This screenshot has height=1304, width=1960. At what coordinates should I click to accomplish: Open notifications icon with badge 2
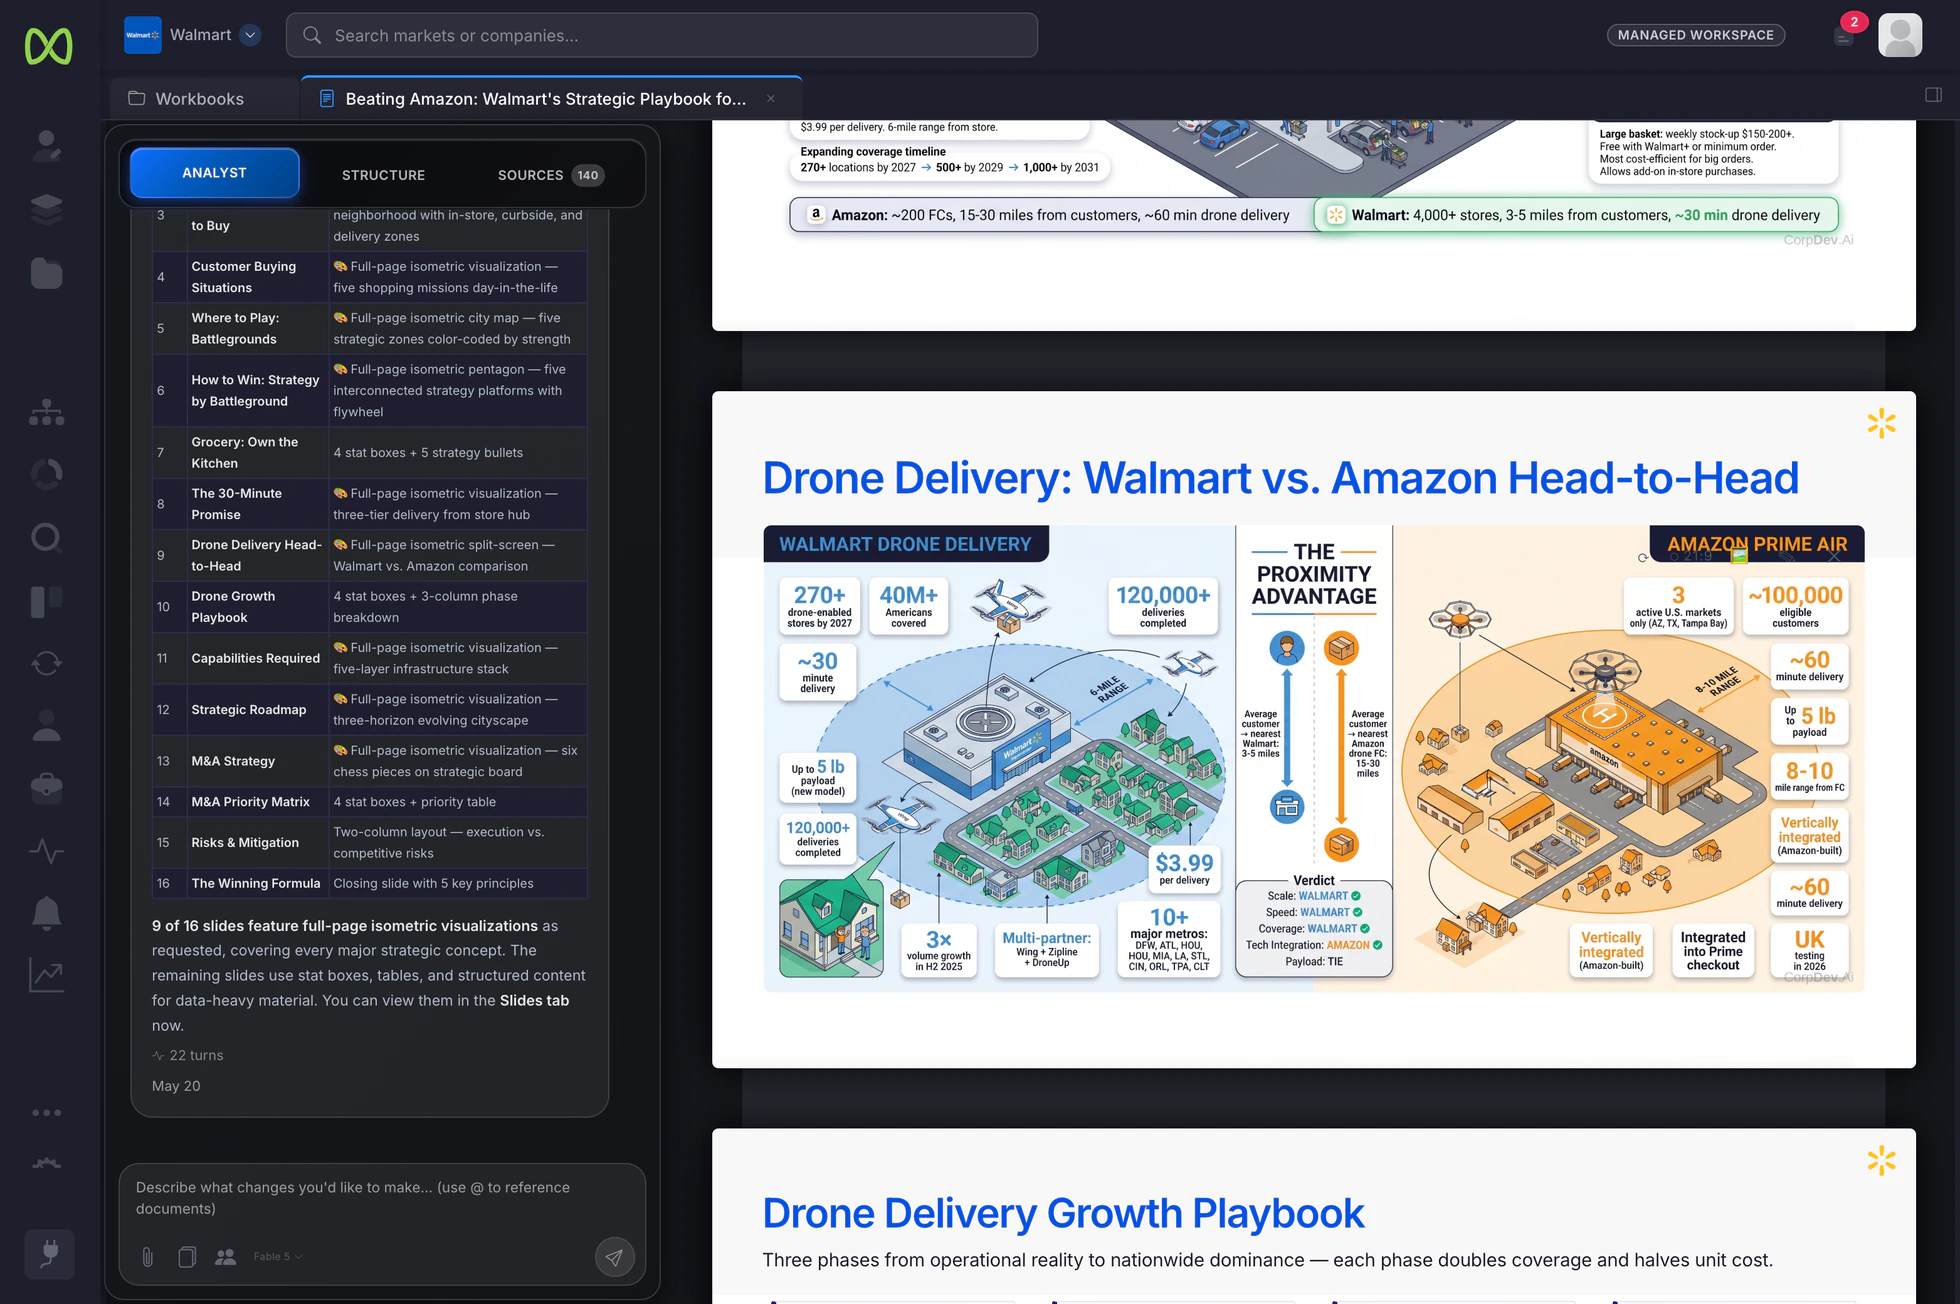1846,35
